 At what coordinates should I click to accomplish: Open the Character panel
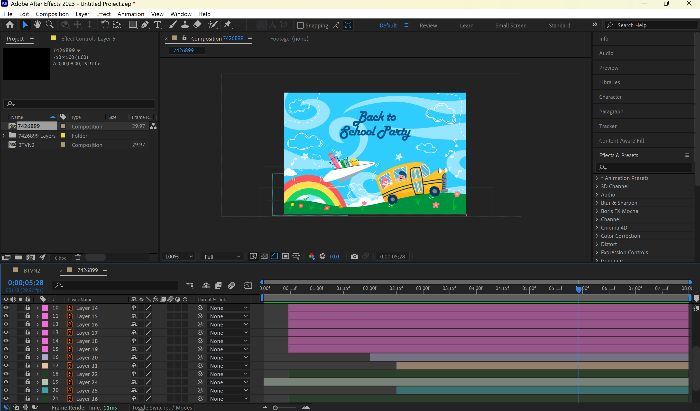point(610,97)
